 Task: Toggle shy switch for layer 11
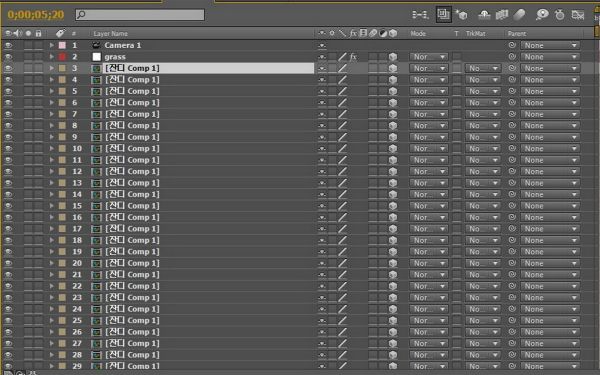322,160
